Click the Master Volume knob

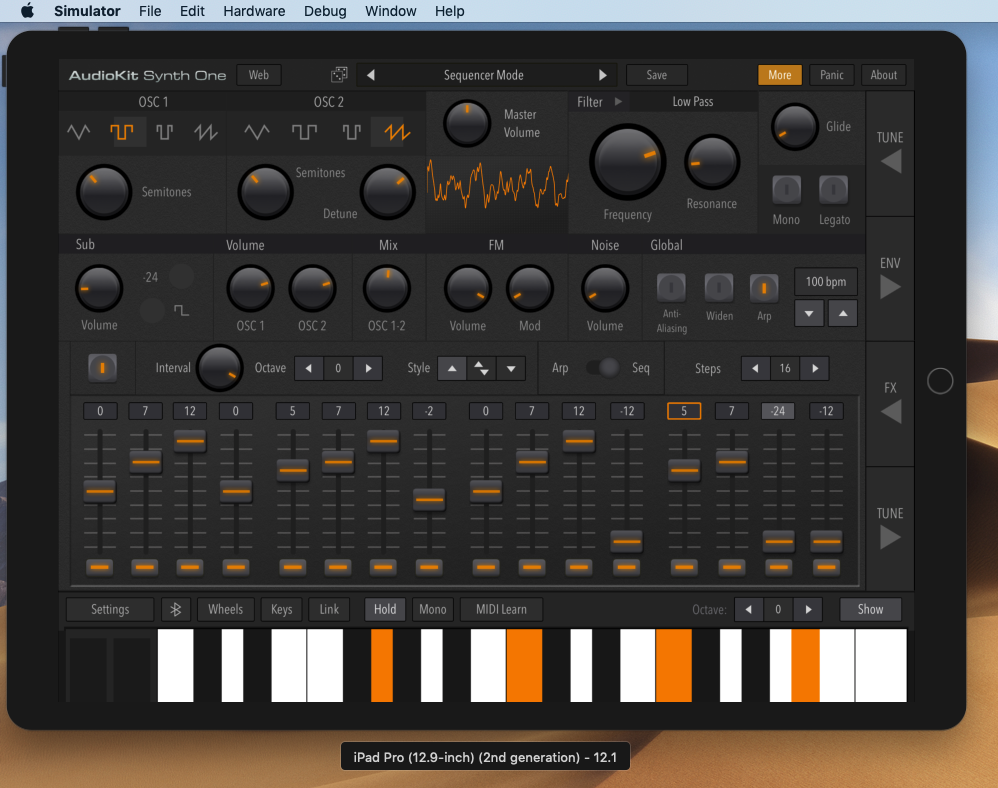click(x=467, y=123)
